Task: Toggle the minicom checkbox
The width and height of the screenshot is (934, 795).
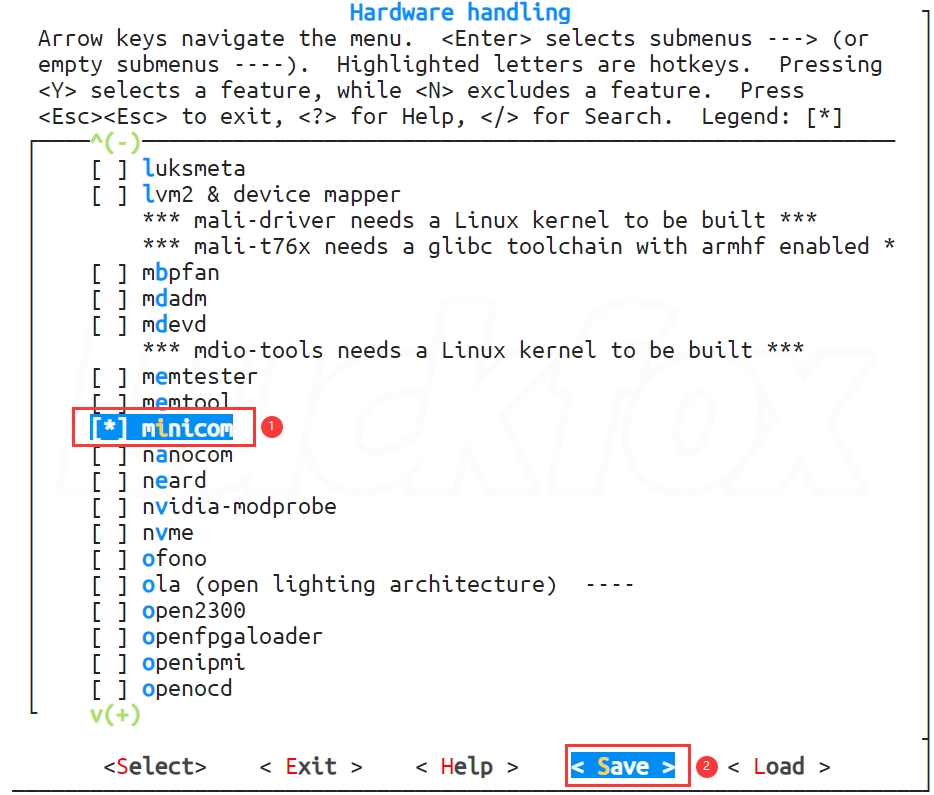Action: (161, 428)
